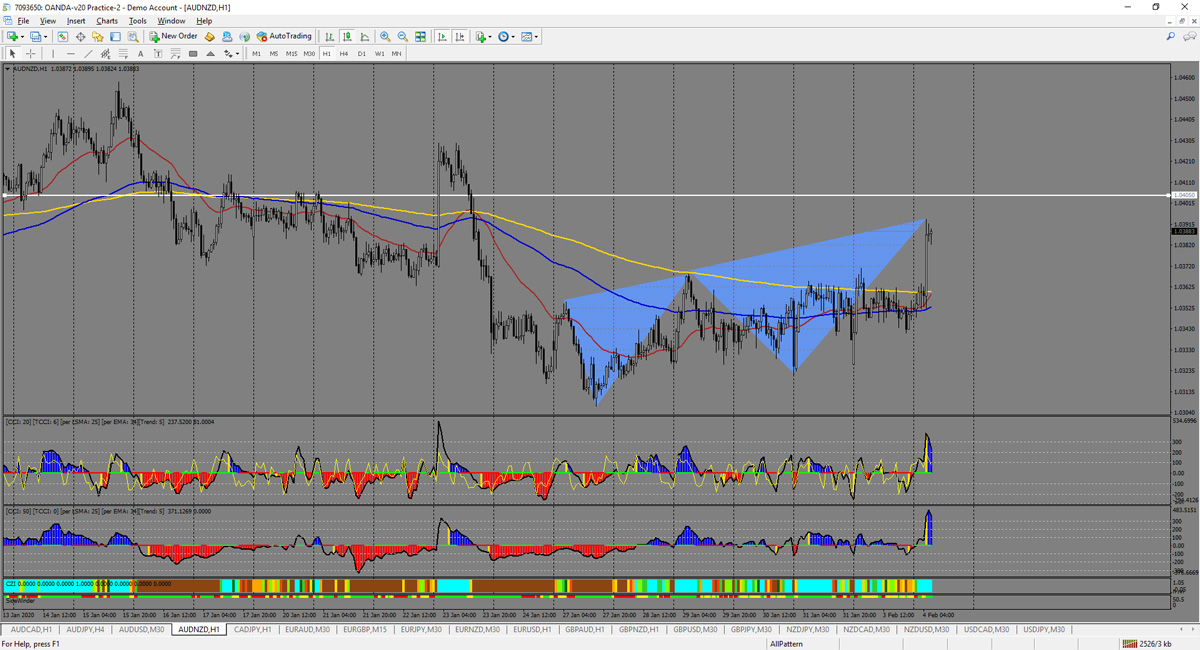Open the View menu
This screenshot has width=1200, height=650.
pyautogui.click(x=48, y=20)
